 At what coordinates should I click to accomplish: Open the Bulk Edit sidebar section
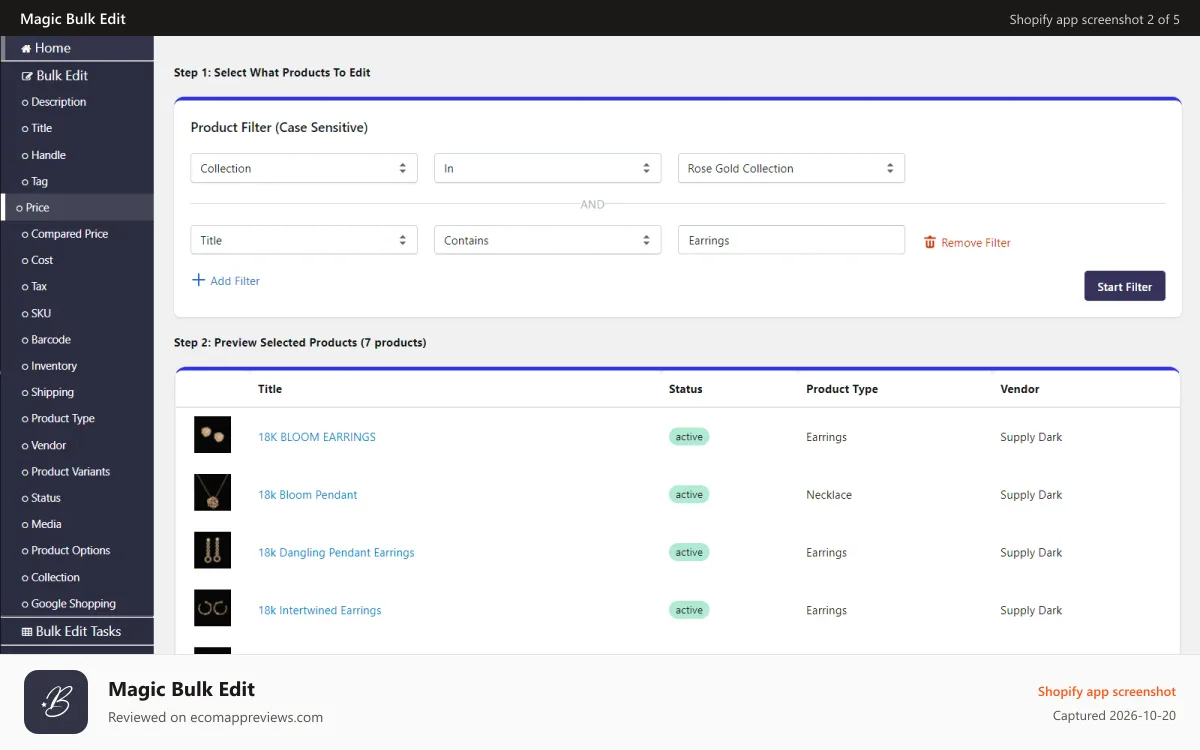[x=77, y=75]
